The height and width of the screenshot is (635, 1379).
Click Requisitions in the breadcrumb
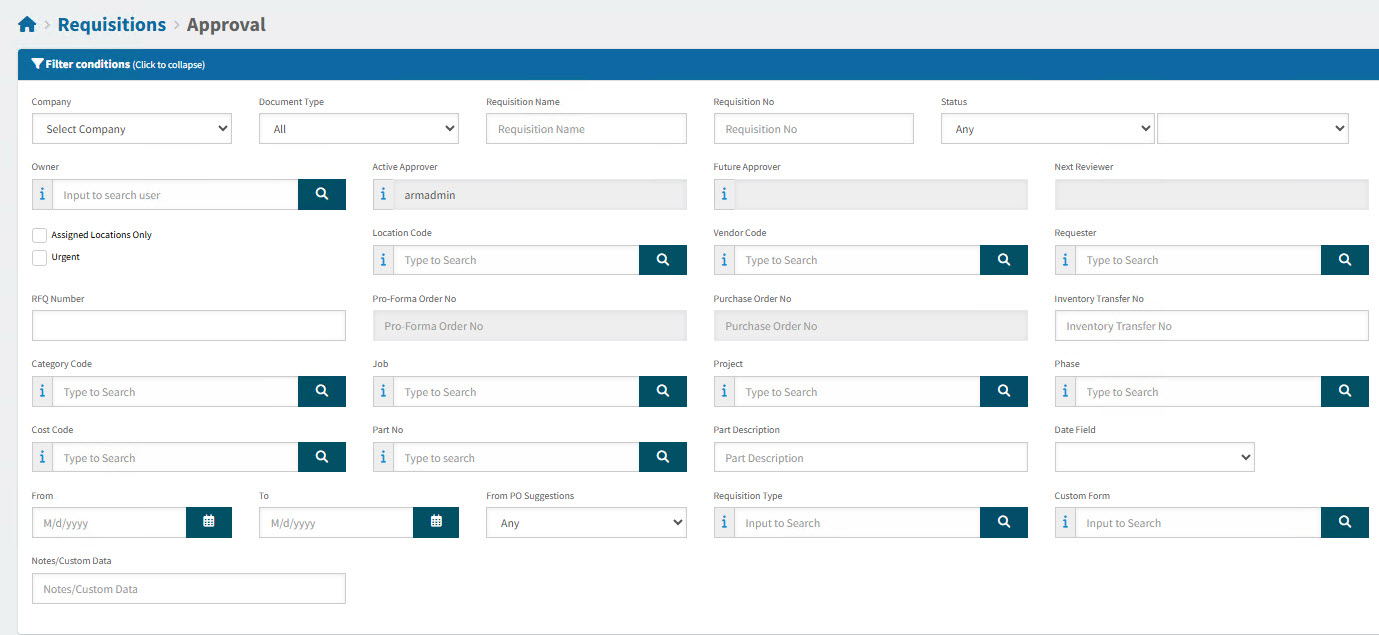pos(111,24)
